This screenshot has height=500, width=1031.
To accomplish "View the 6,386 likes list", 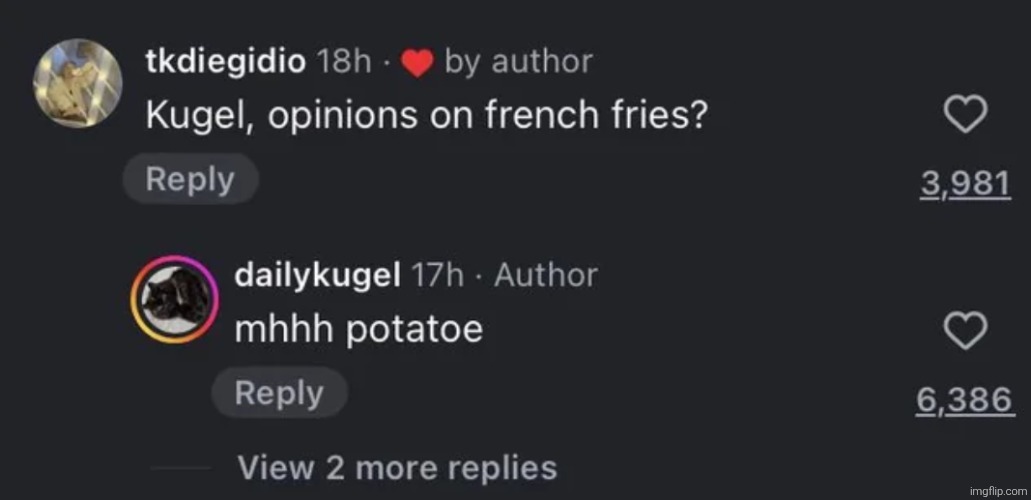I will coord(965,399).
